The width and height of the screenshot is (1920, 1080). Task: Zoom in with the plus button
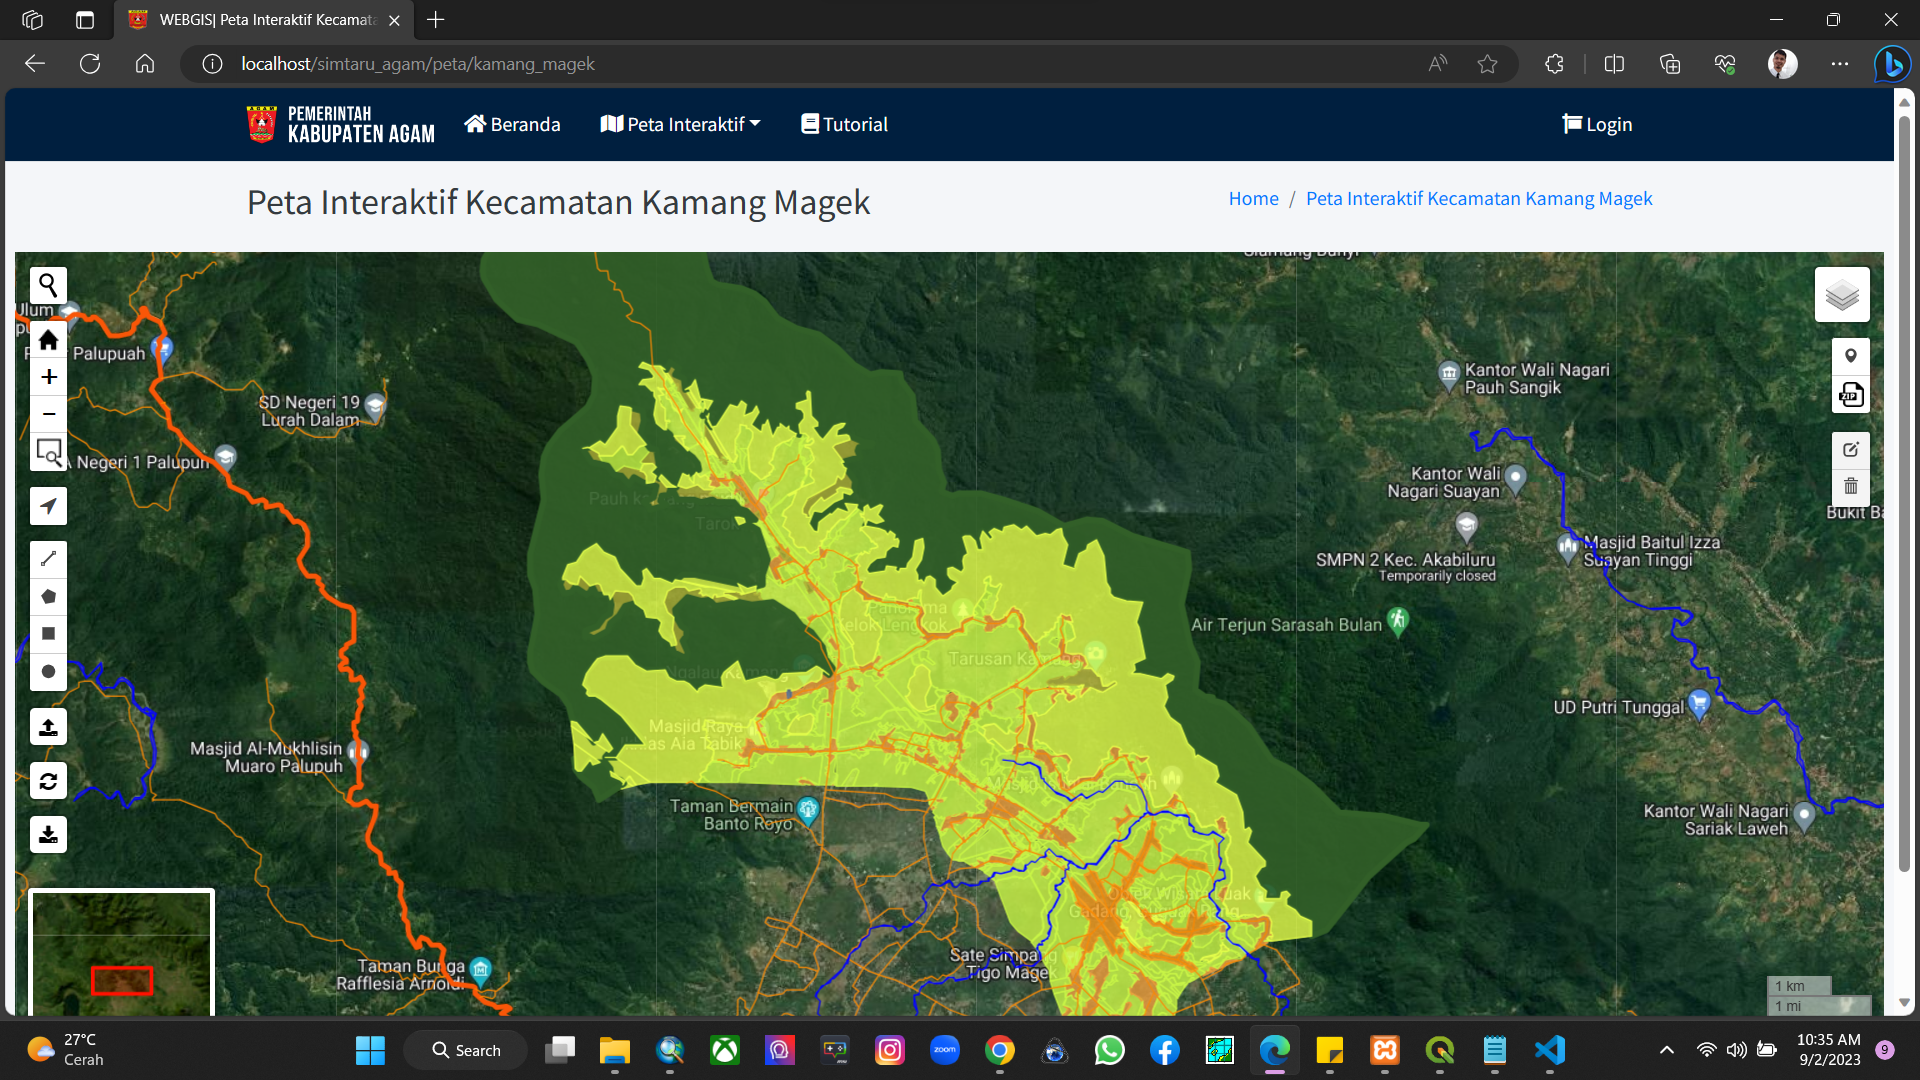pyautogui.click(x=48, y=377)
